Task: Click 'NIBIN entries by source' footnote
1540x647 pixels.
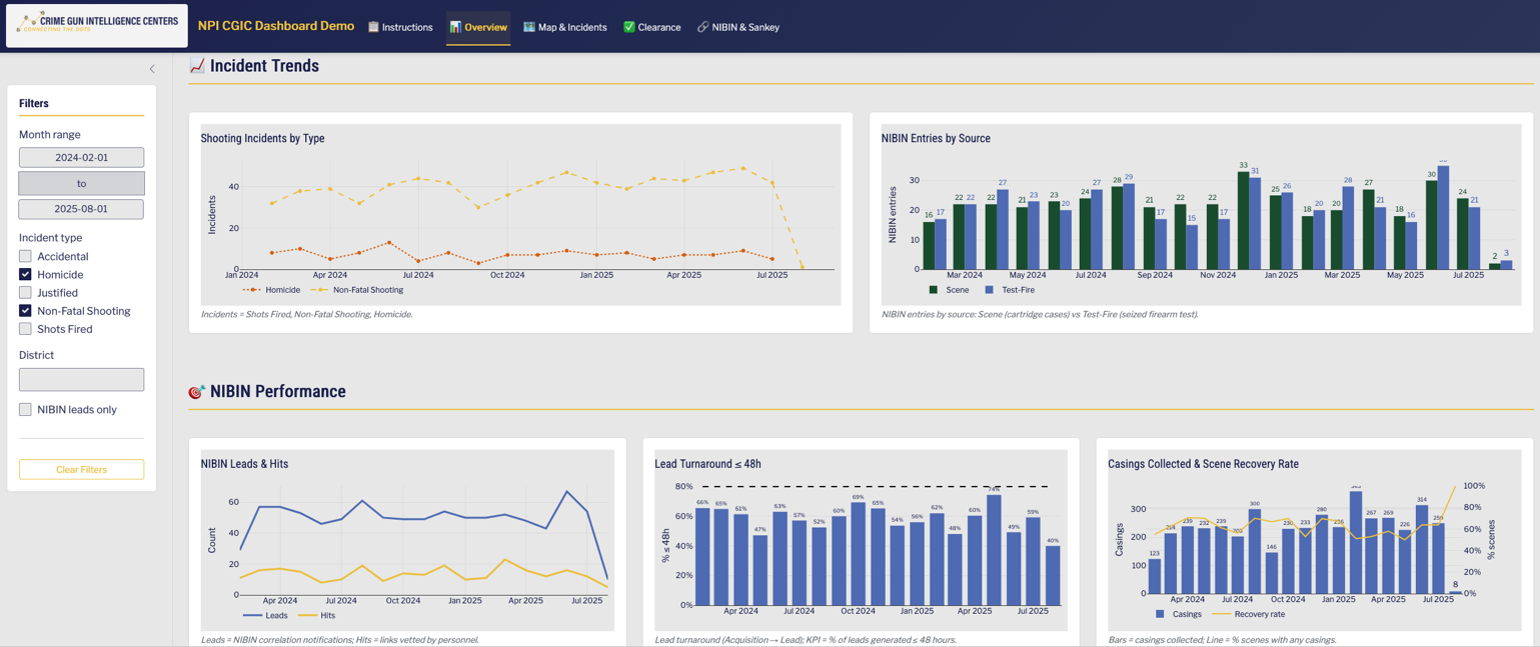Action: coord(1040,314)
